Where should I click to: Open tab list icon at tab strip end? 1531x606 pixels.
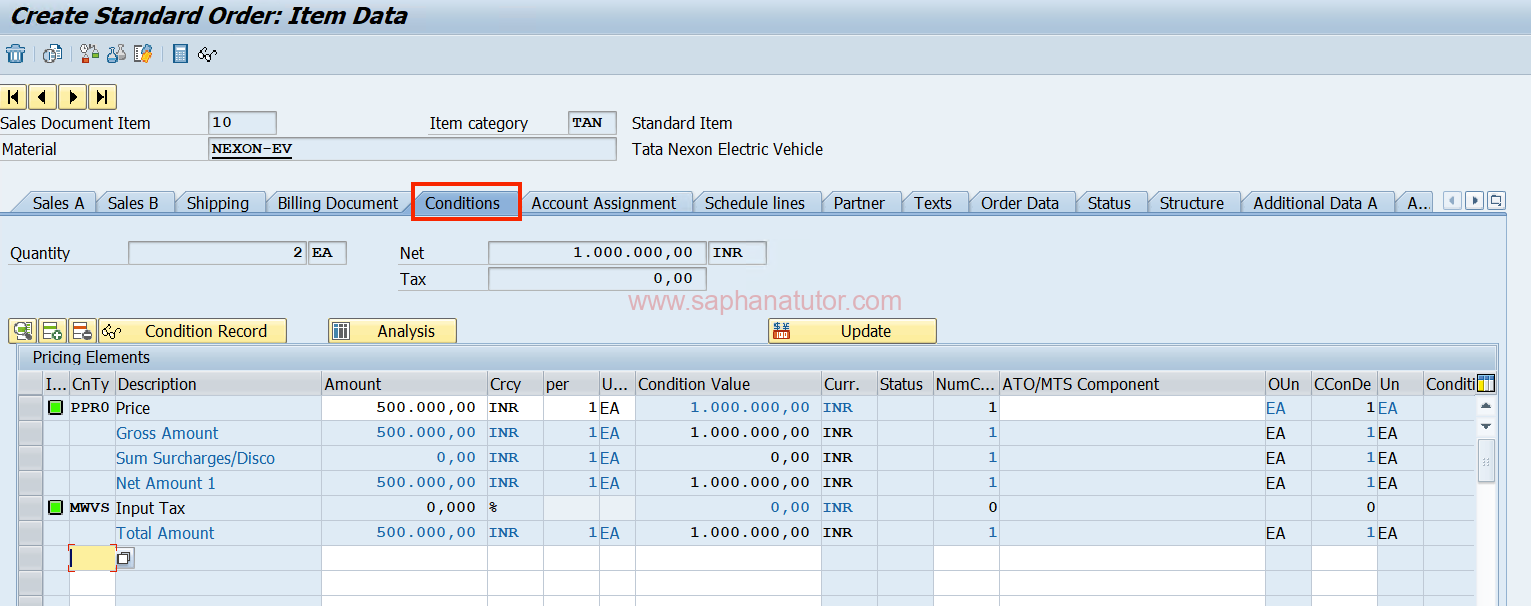pos(1496,201)
